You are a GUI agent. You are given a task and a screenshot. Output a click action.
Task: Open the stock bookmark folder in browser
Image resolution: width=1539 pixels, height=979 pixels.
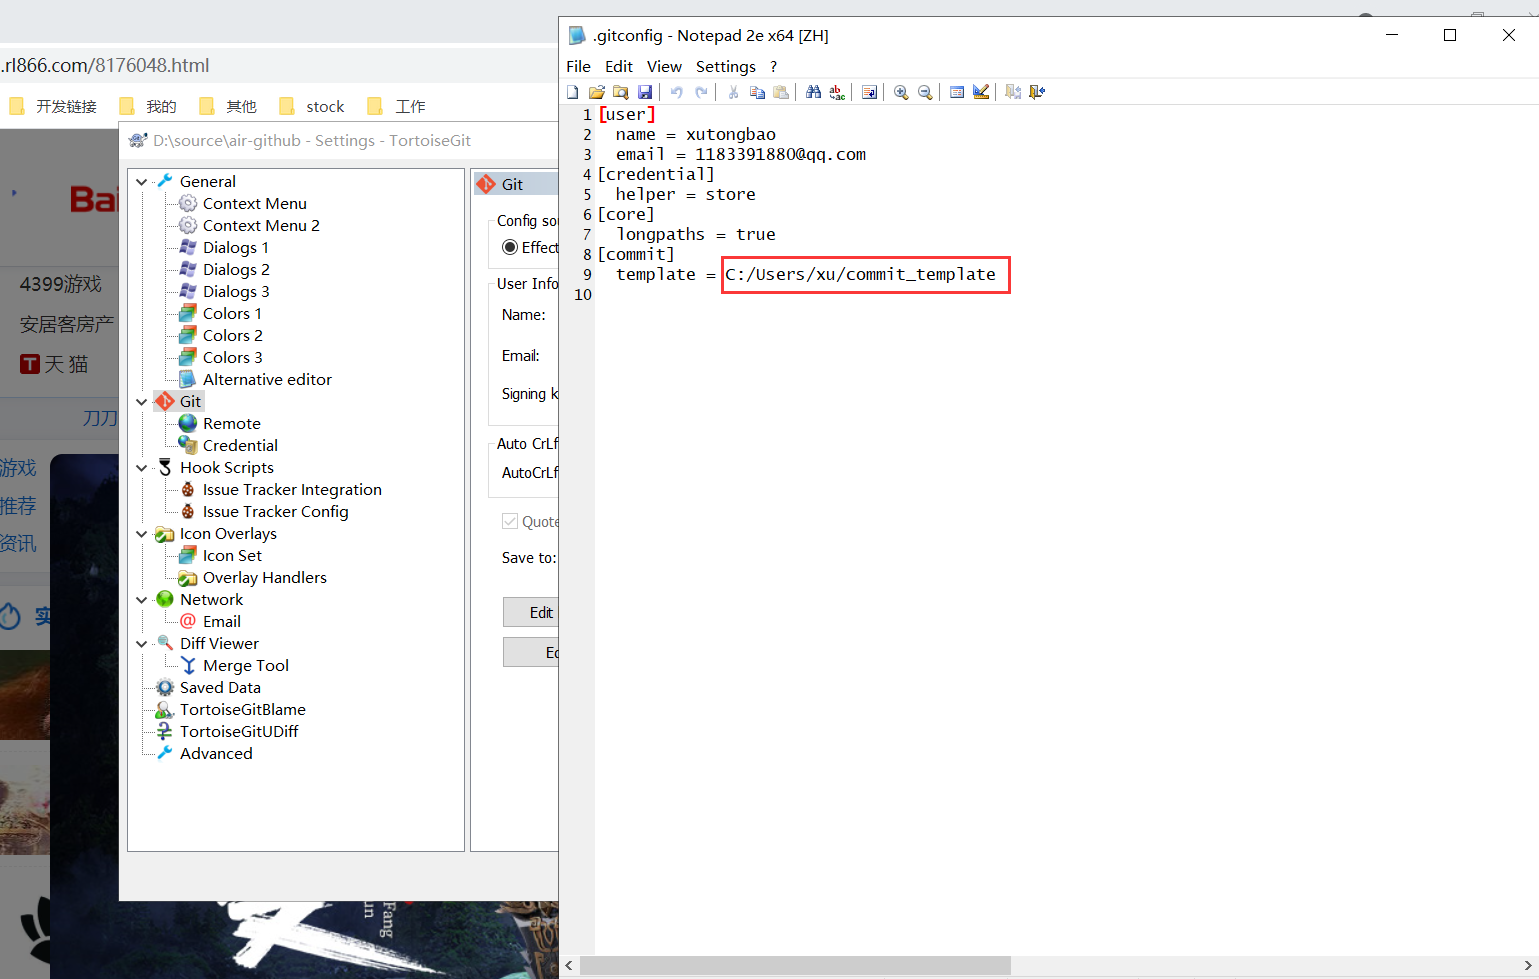tap(312, 106)
